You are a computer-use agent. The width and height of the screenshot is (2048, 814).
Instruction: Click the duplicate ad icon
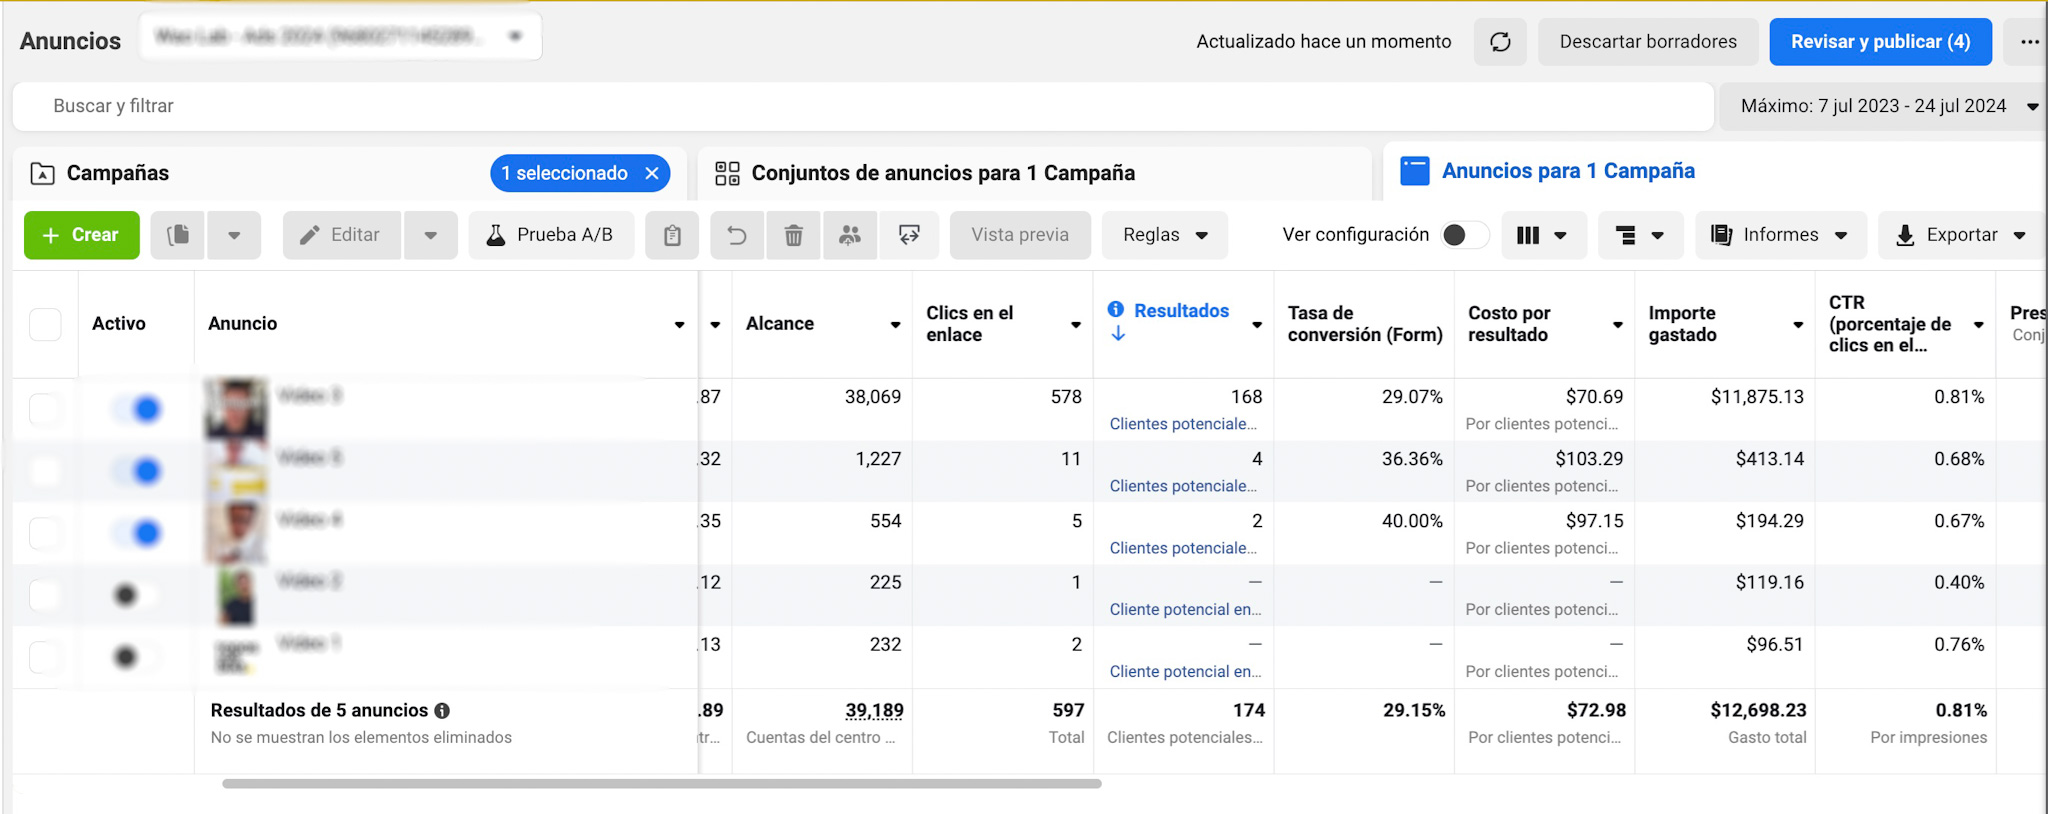178,235
